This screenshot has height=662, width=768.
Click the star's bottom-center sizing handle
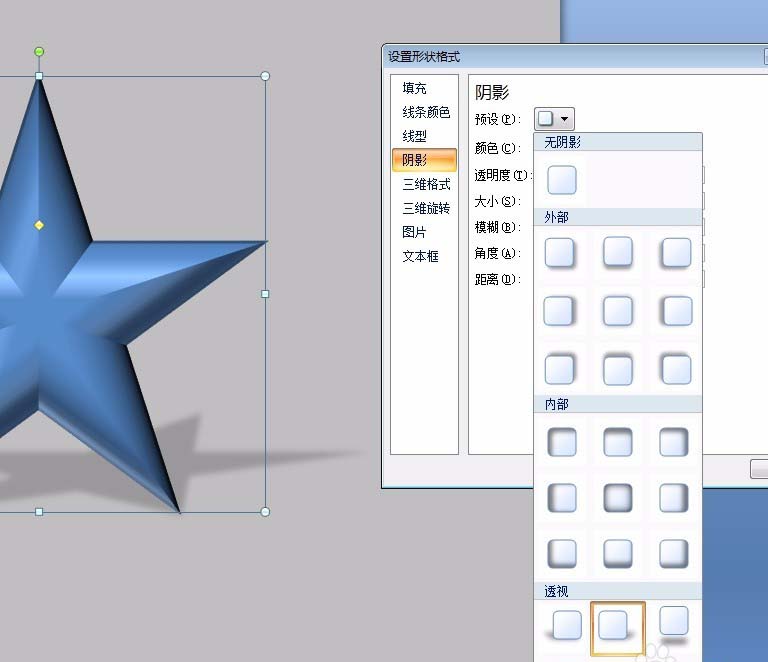(x=39, y=512)
